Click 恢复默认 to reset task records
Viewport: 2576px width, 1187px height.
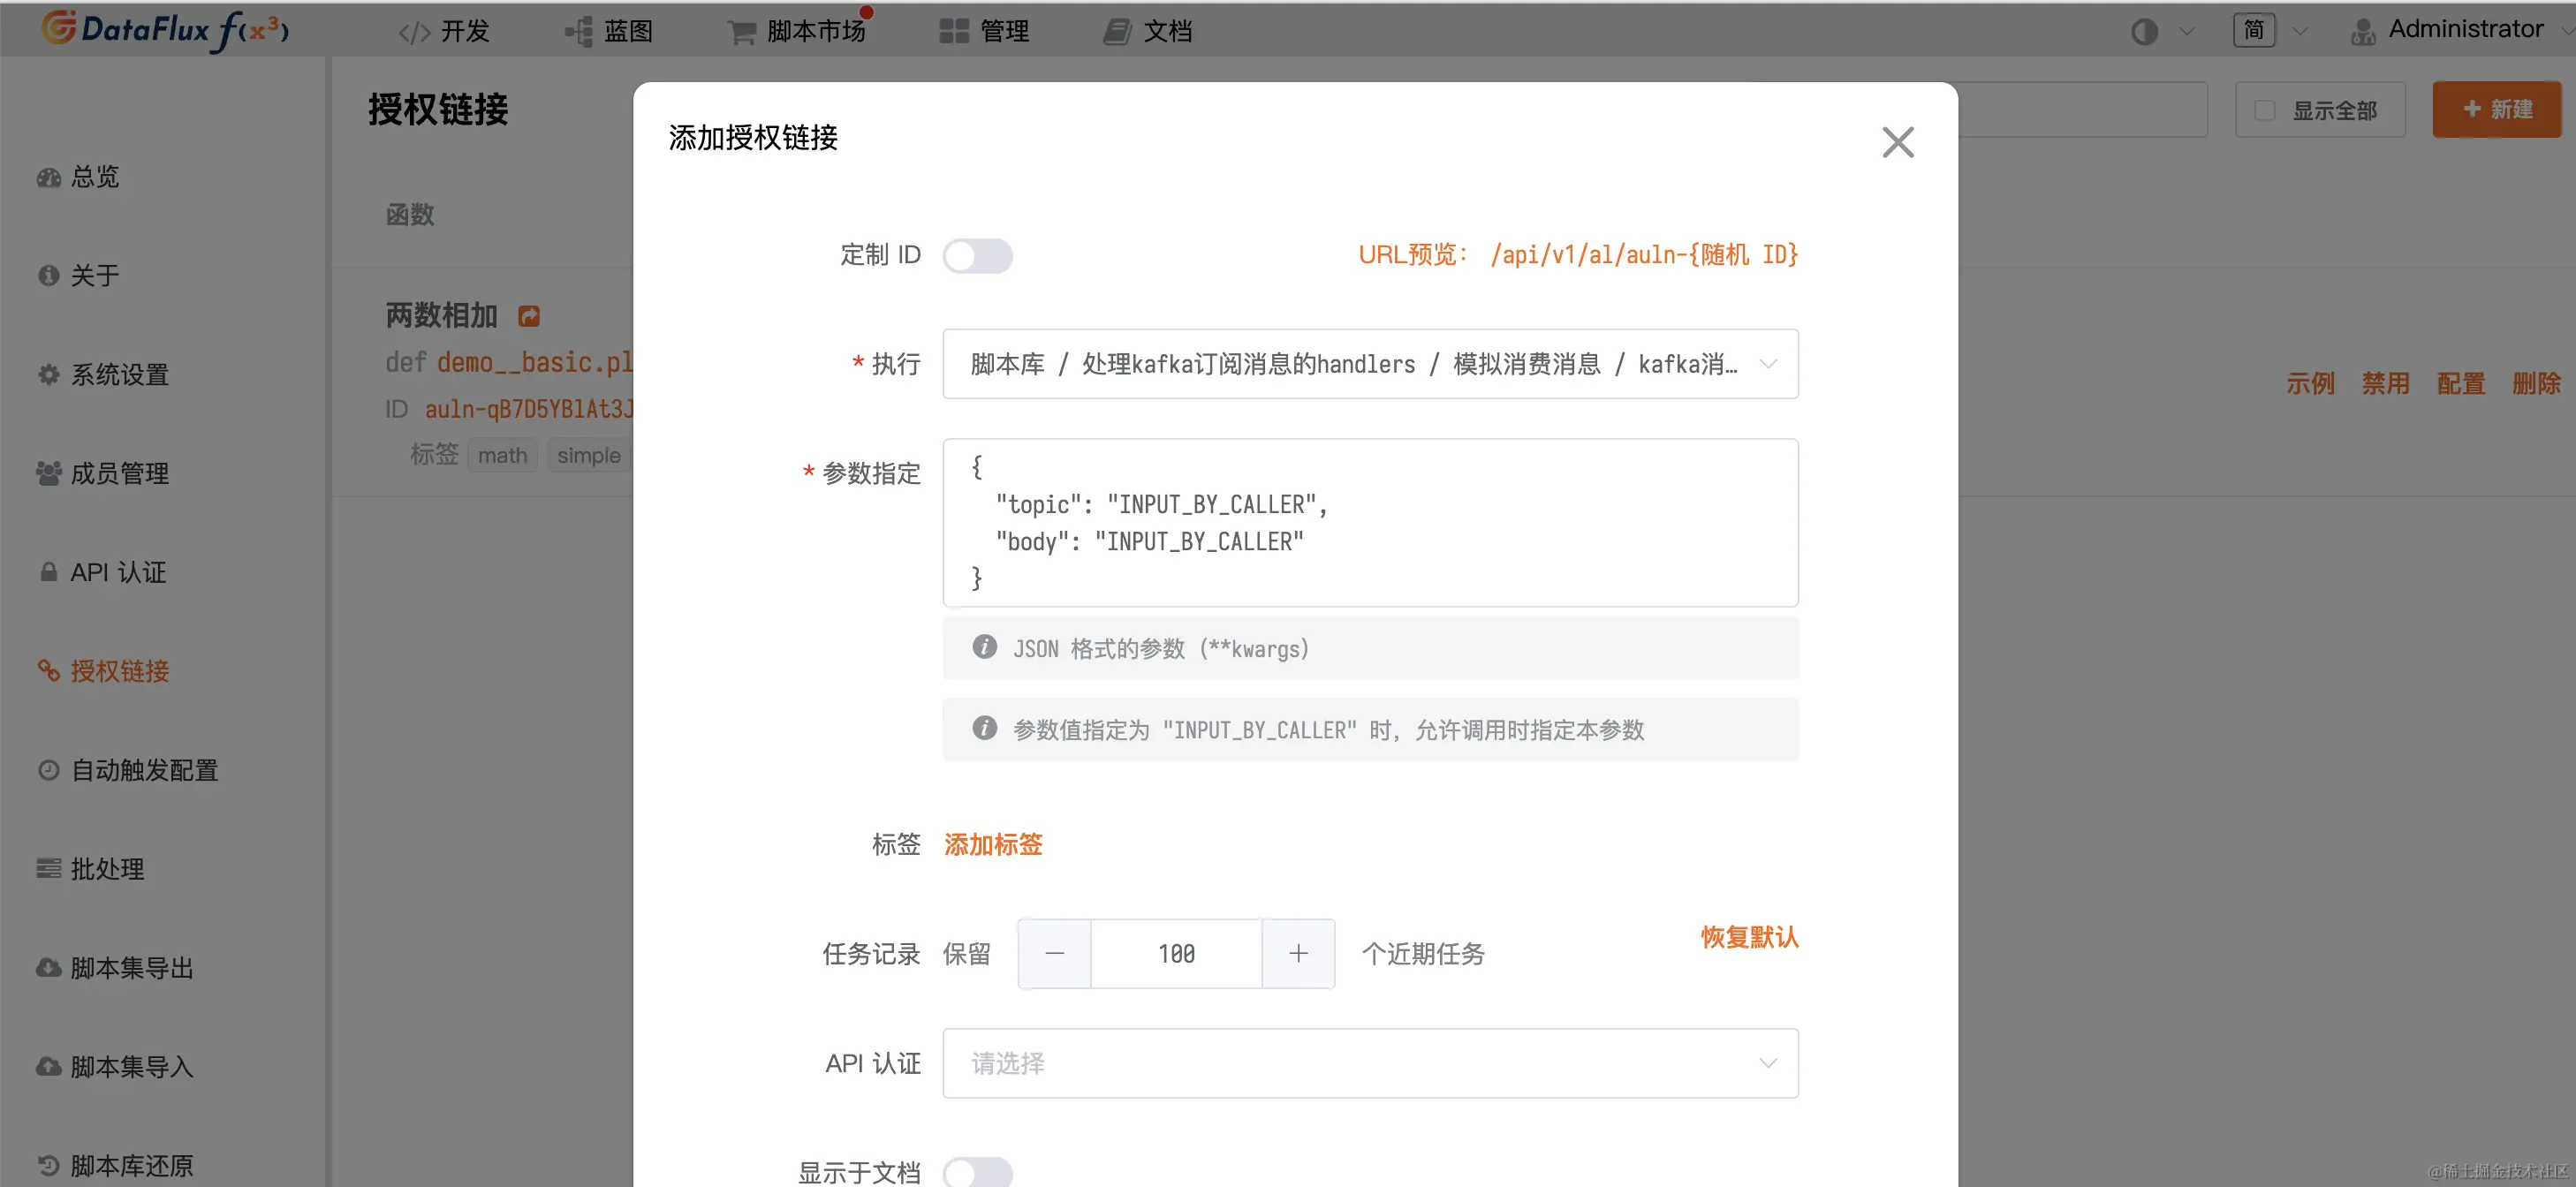pos(1749,937)
